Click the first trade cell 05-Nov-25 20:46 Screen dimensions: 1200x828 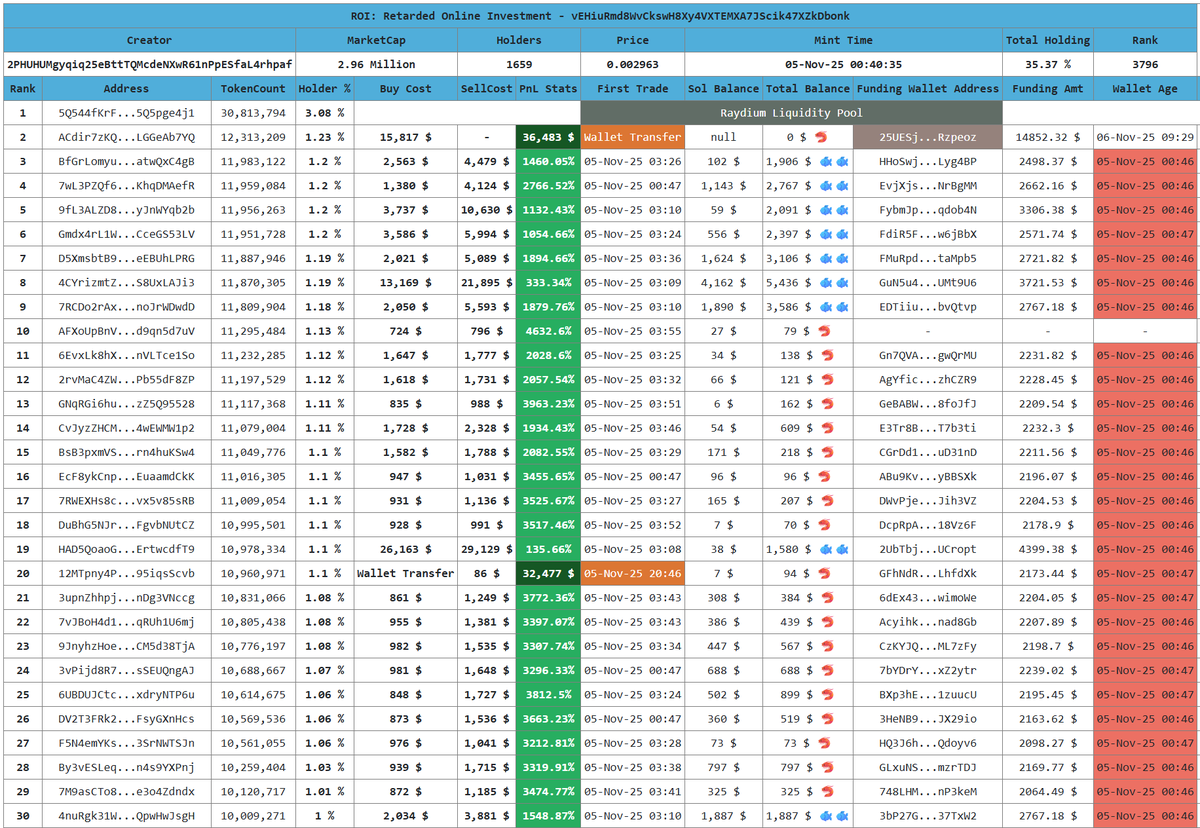point(632,573)
